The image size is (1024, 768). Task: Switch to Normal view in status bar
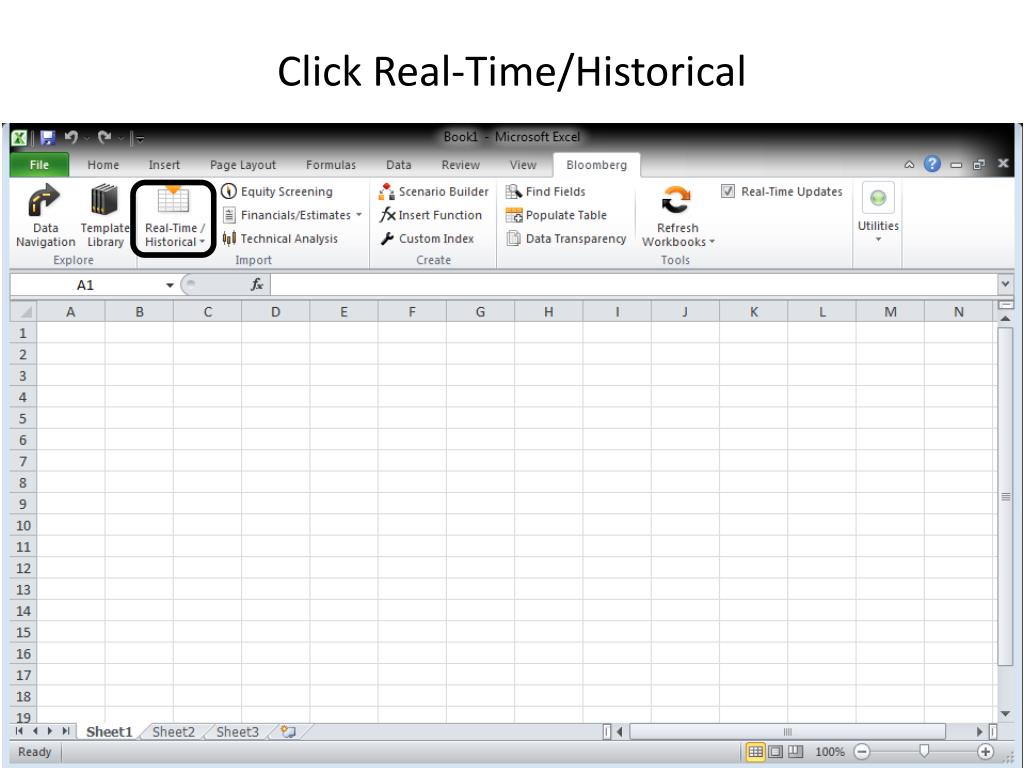(x=756, y=752)
